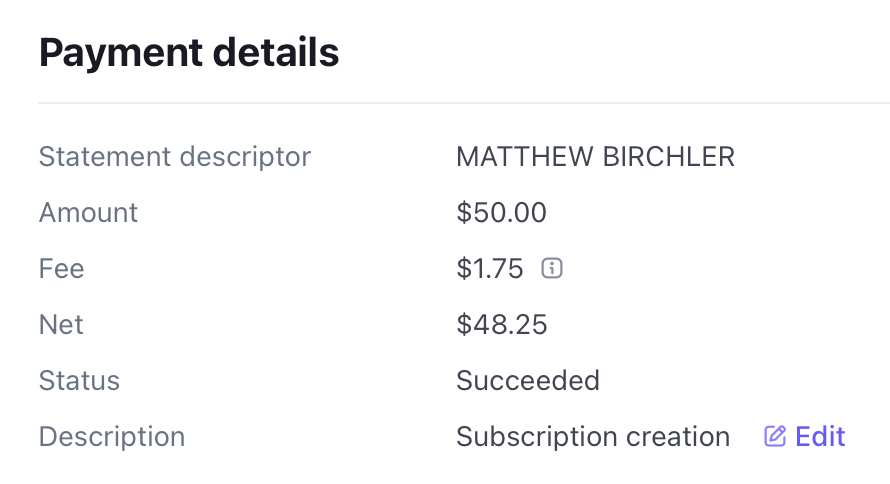Click the Status label

point(79,380)
